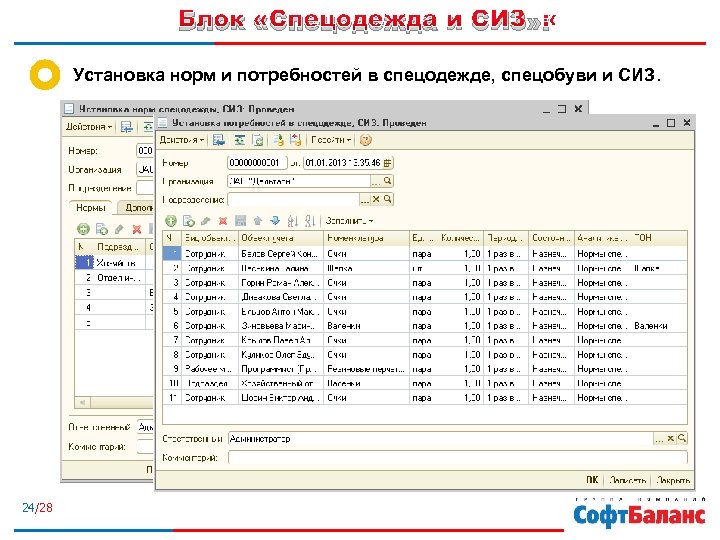
Task: Open the Заполнить dropdown
Action: 349,221
